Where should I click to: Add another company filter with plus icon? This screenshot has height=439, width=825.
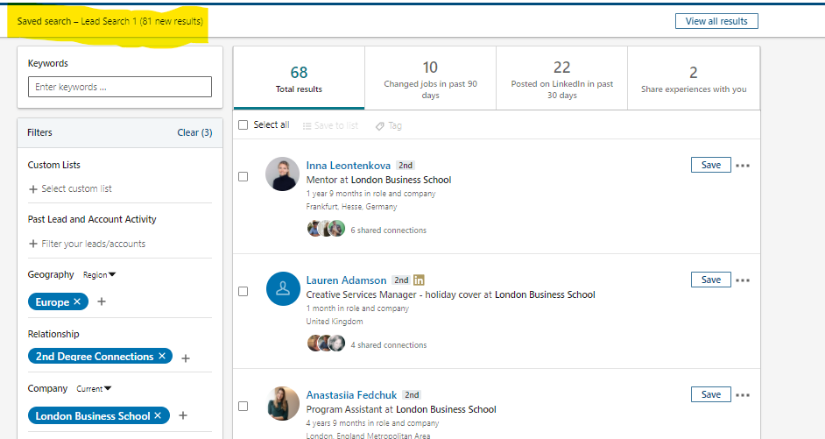point(183,415)
